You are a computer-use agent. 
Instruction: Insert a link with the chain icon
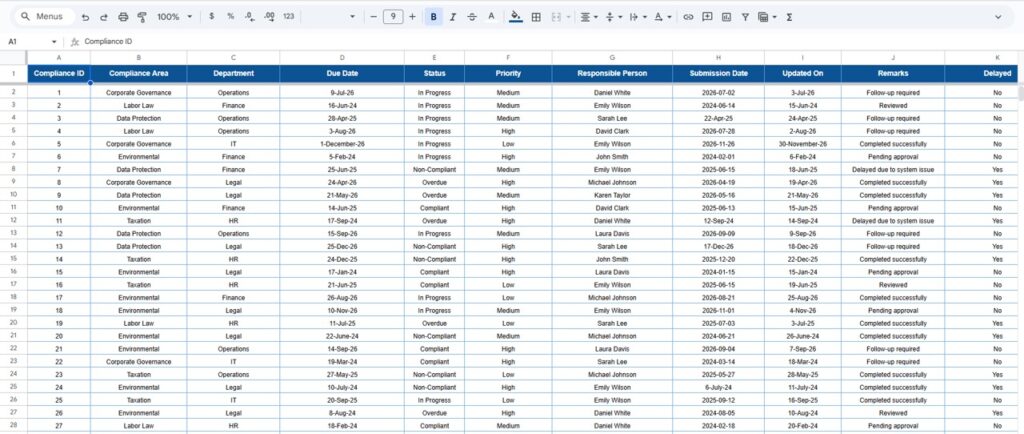click(x=688, y=17)
